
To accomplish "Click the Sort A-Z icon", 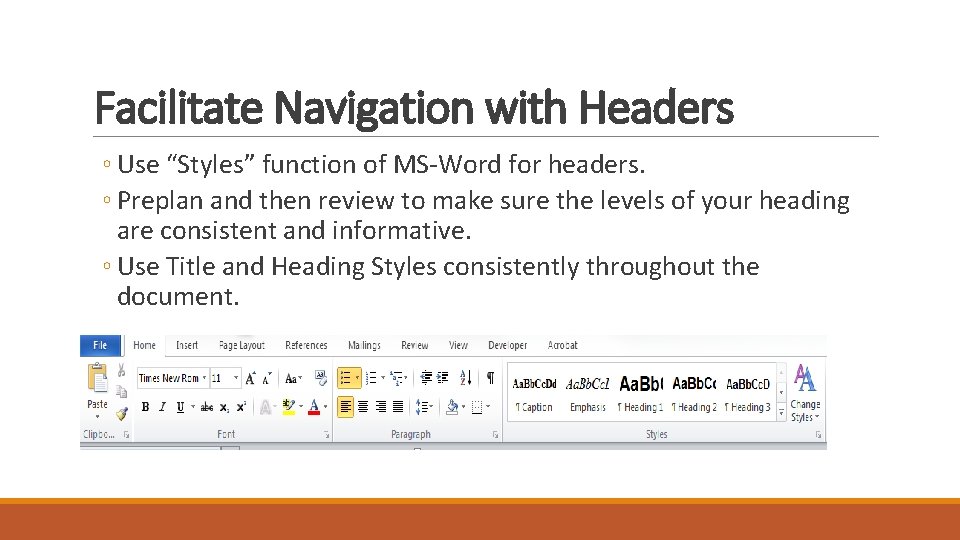I will click(465, 378).
